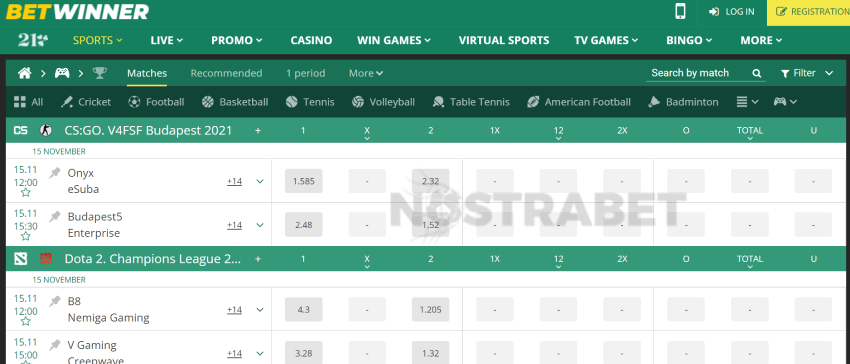Select the American Football sport icon
This screenshot has height=364, width=850.
pos(533,102)
